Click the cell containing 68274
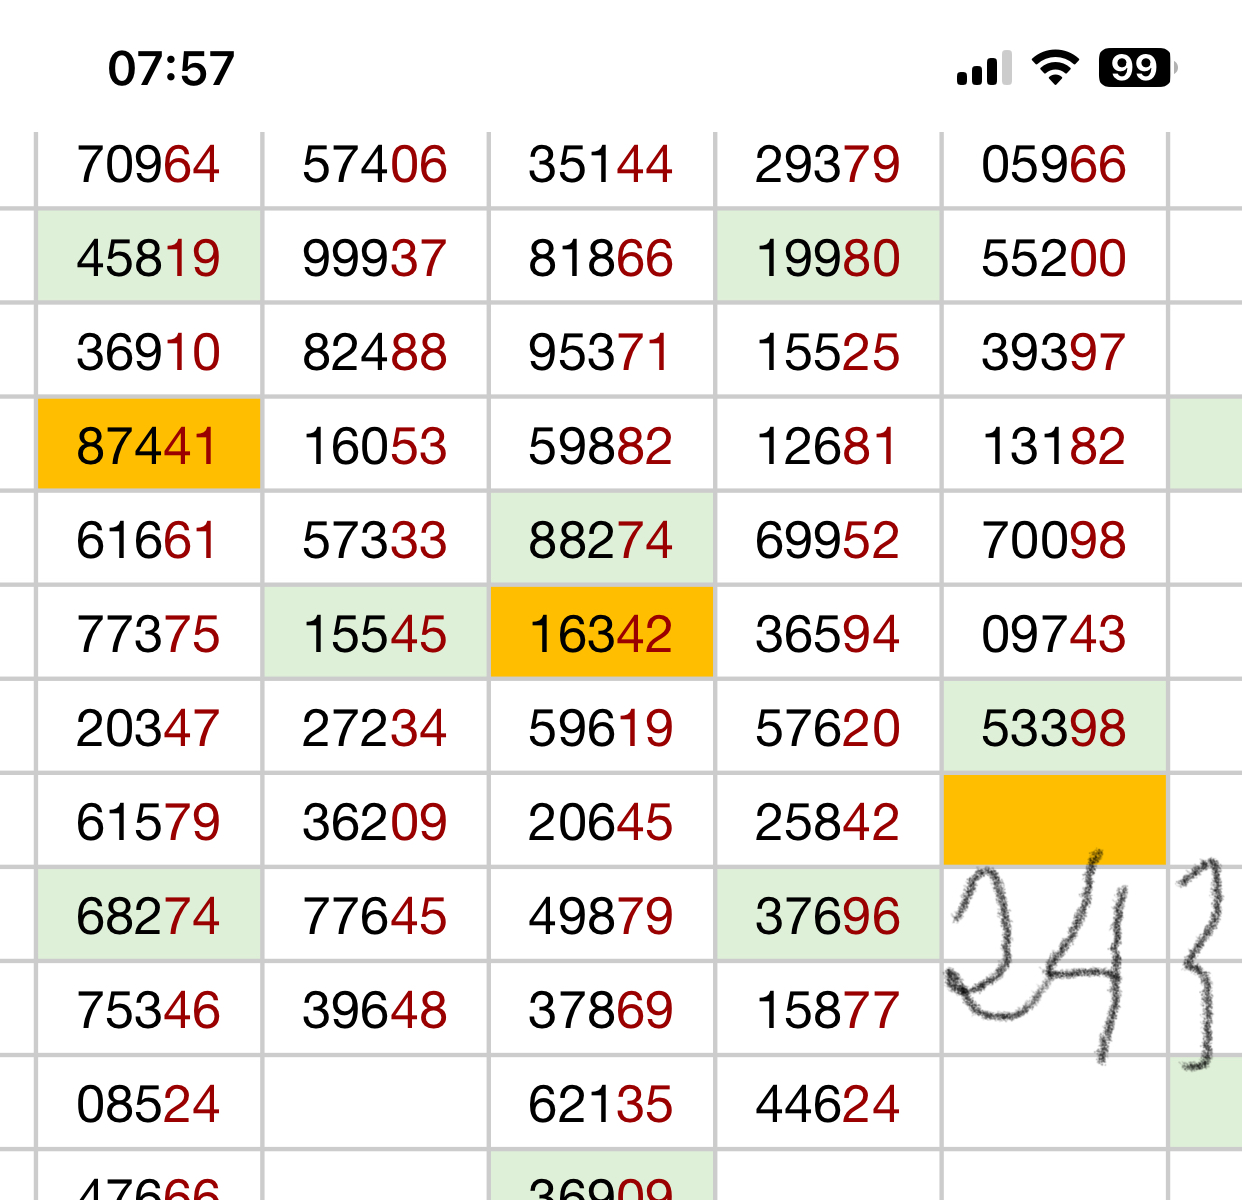Viewport: 1242px width, 1200px height. (x=149, y=916)
